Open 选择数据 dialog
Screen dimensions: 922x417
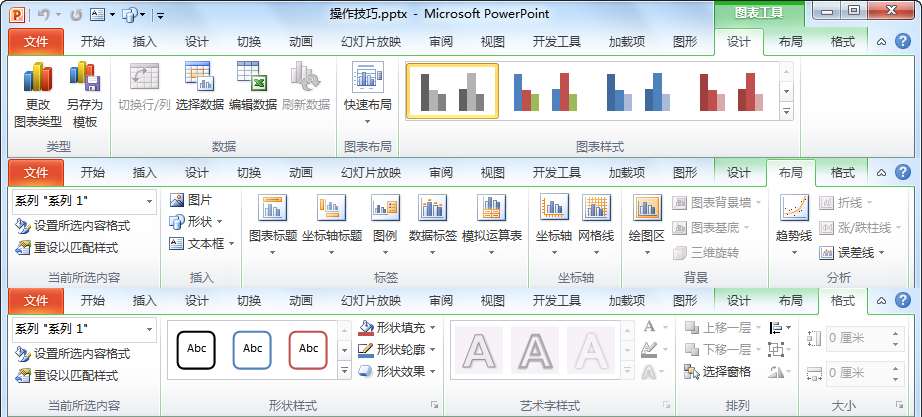click(199, 87)
